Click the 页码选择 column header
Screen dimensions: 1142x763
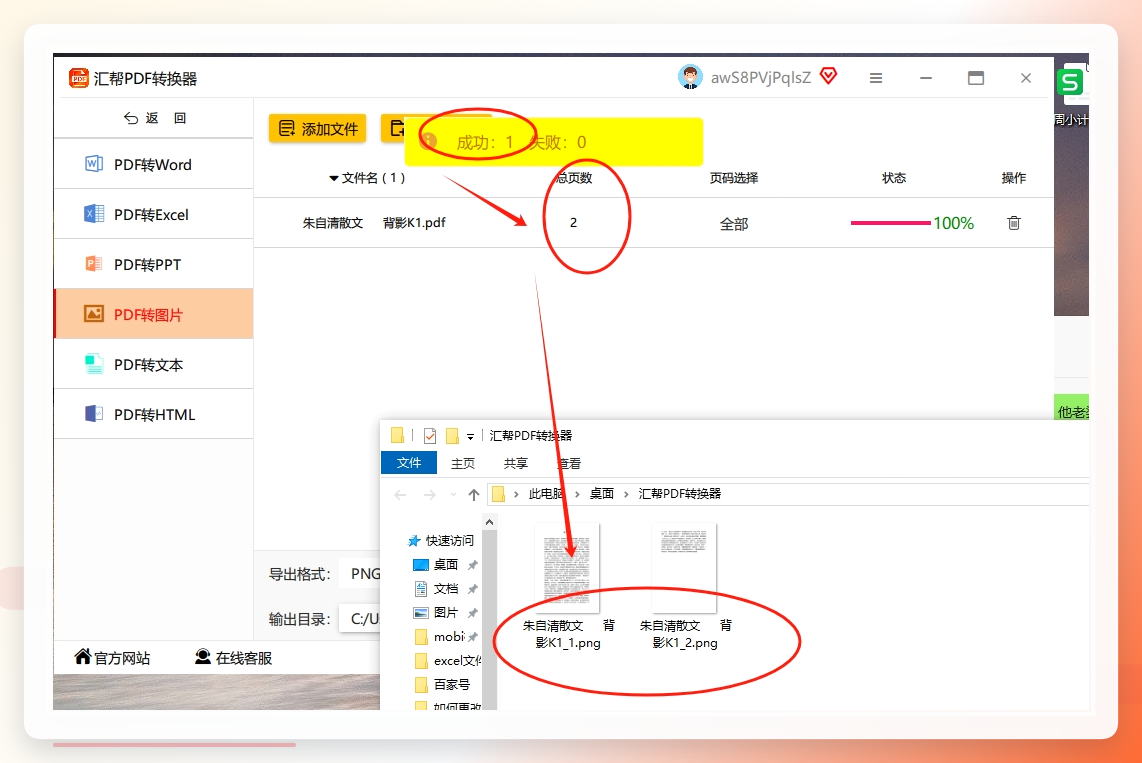tap(734, 178)
